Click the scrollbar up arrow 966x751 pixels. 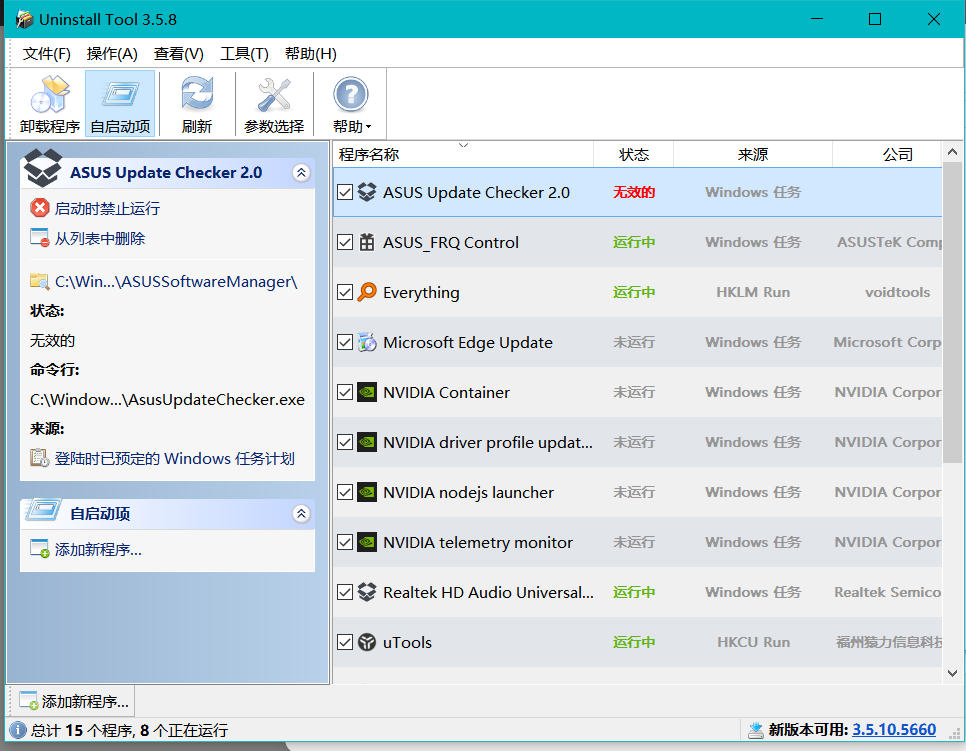(952, 152)
